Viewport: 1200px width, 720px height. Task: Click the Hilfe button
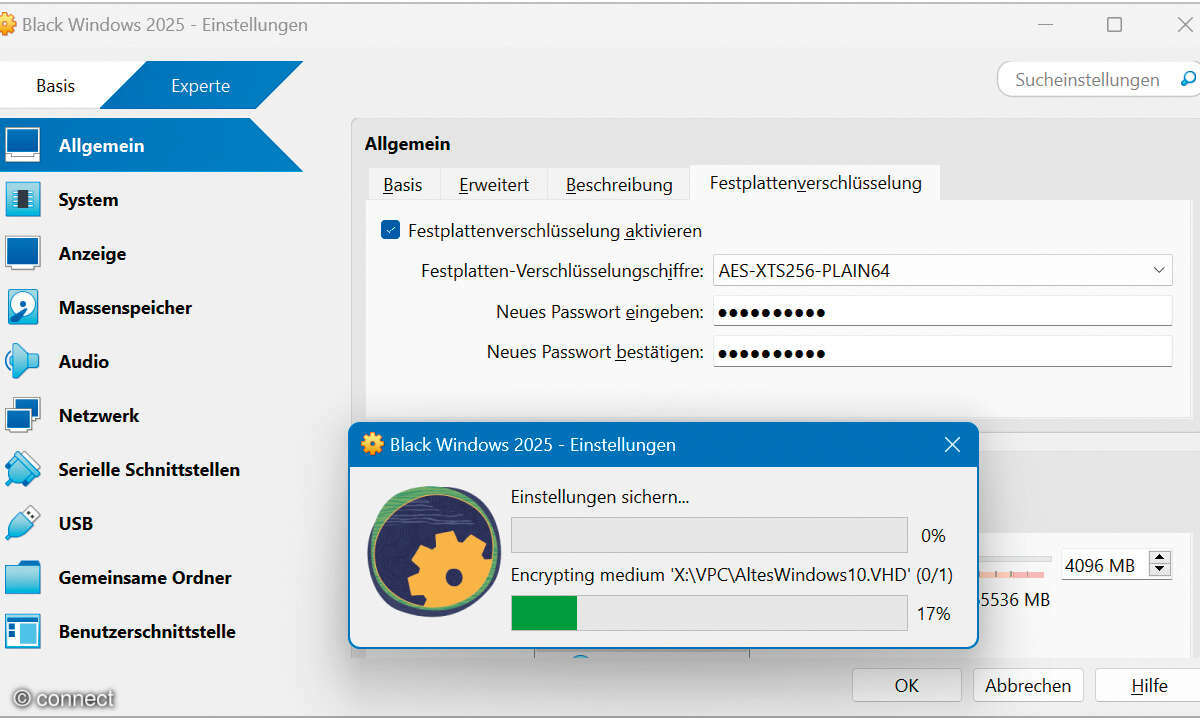[1149, 686]
